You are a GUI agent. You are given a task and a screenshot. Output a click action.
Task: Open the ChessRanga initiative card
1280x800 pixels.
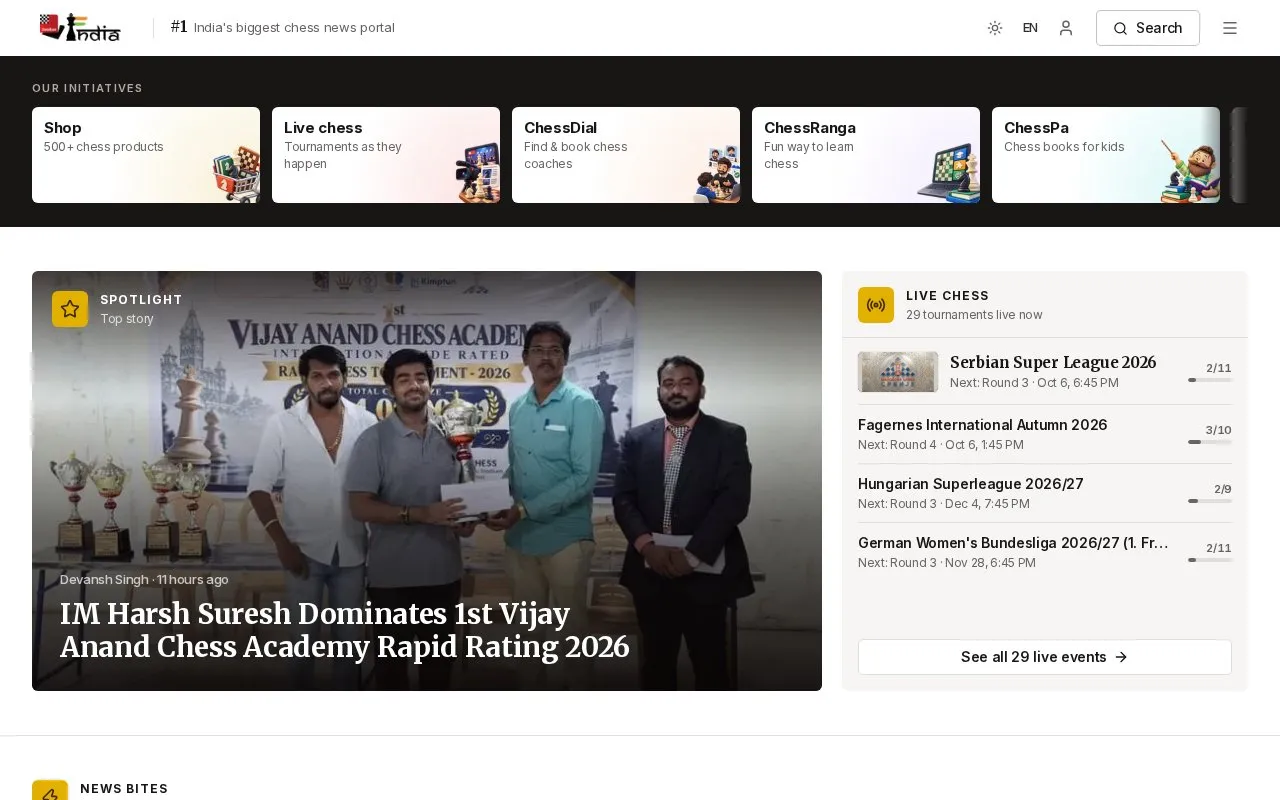tap(866, 155)
